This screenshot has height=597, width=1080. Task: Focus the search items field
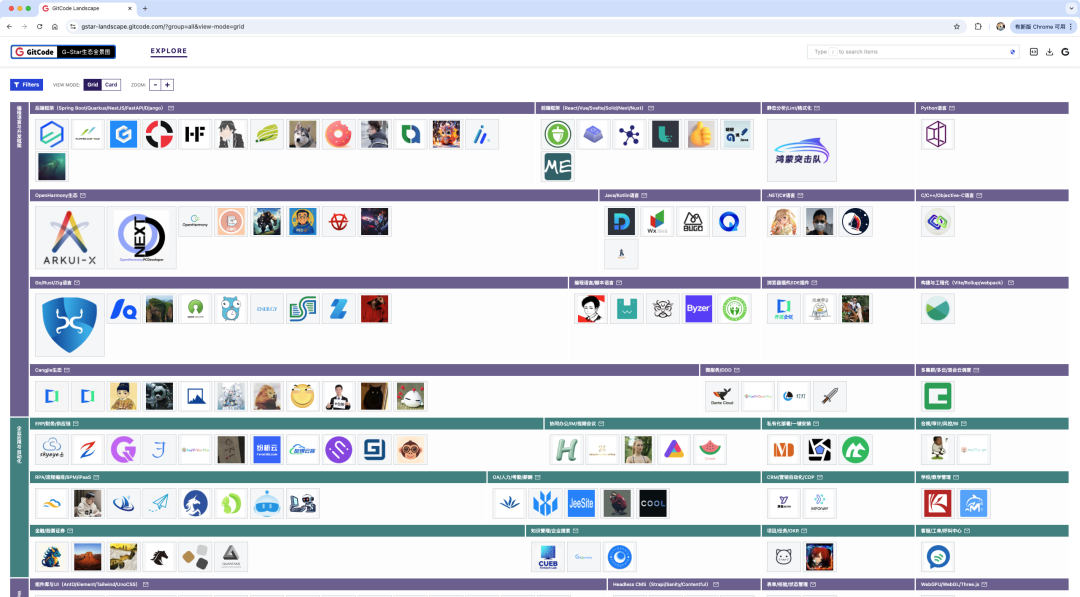click(x=913, y=52)
